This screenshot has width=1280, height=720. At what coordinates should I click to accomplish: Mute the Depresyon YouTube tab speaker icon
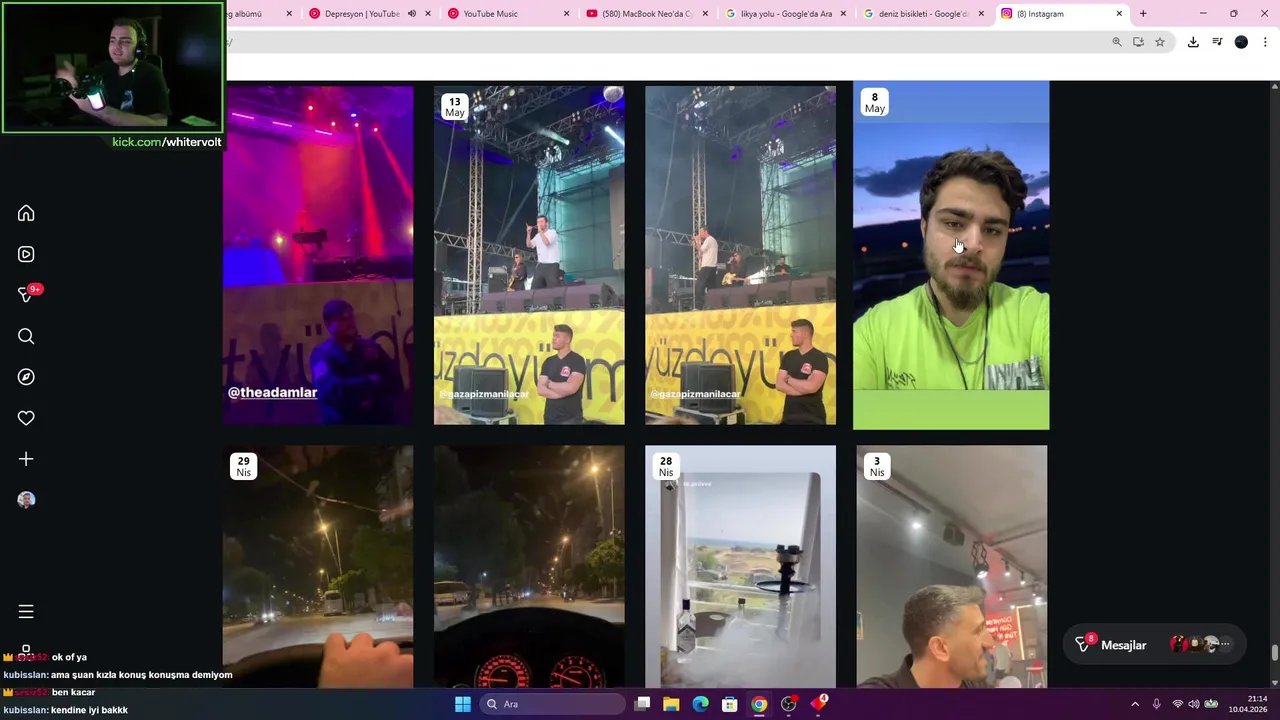pos(412,14)
